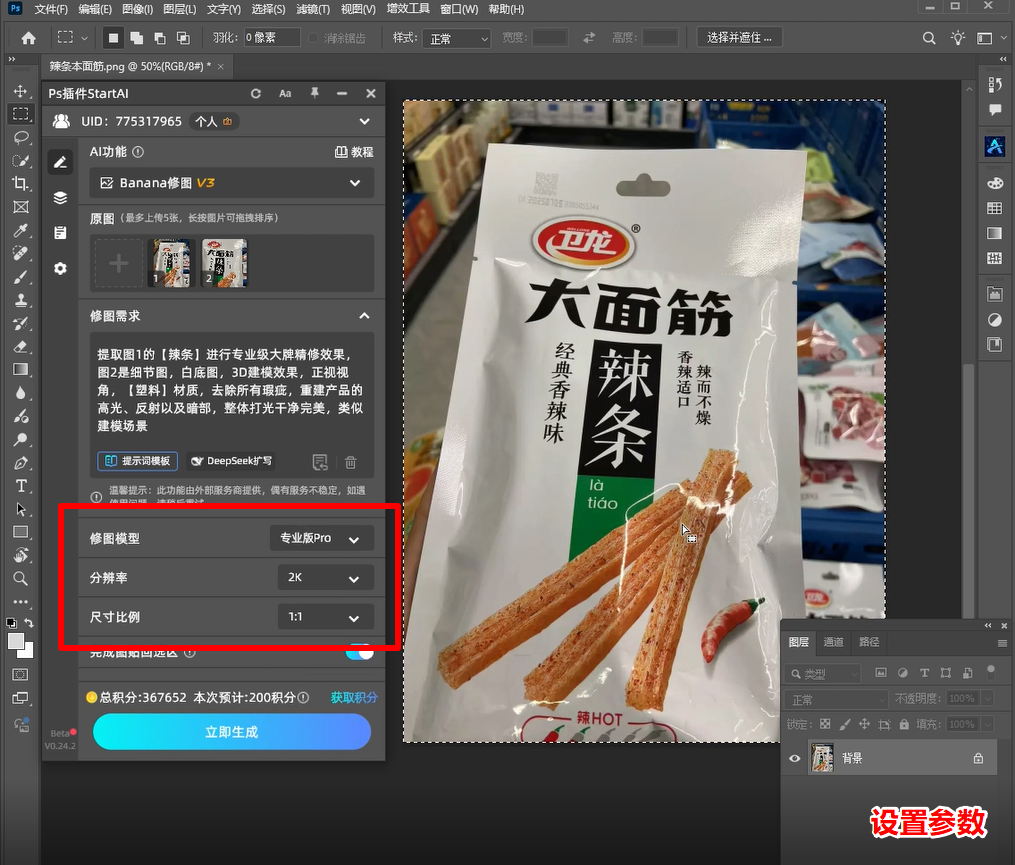This screenshot has height=865, width=1015.
Task: Click the background color swatch
Action: coord(28,652)
